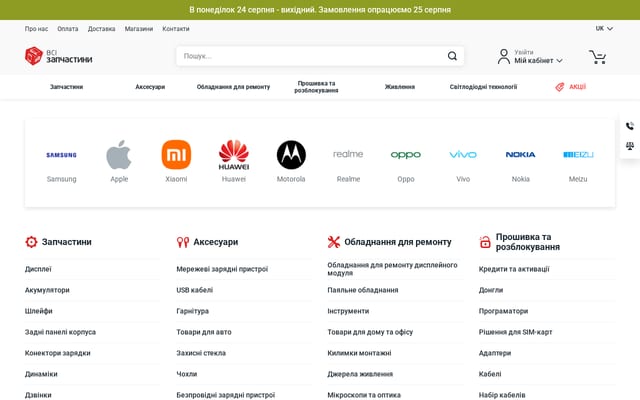The height and width of the screenshot is (400, 640).
Task: Open the Оплата link
Action: coord(68,29)
